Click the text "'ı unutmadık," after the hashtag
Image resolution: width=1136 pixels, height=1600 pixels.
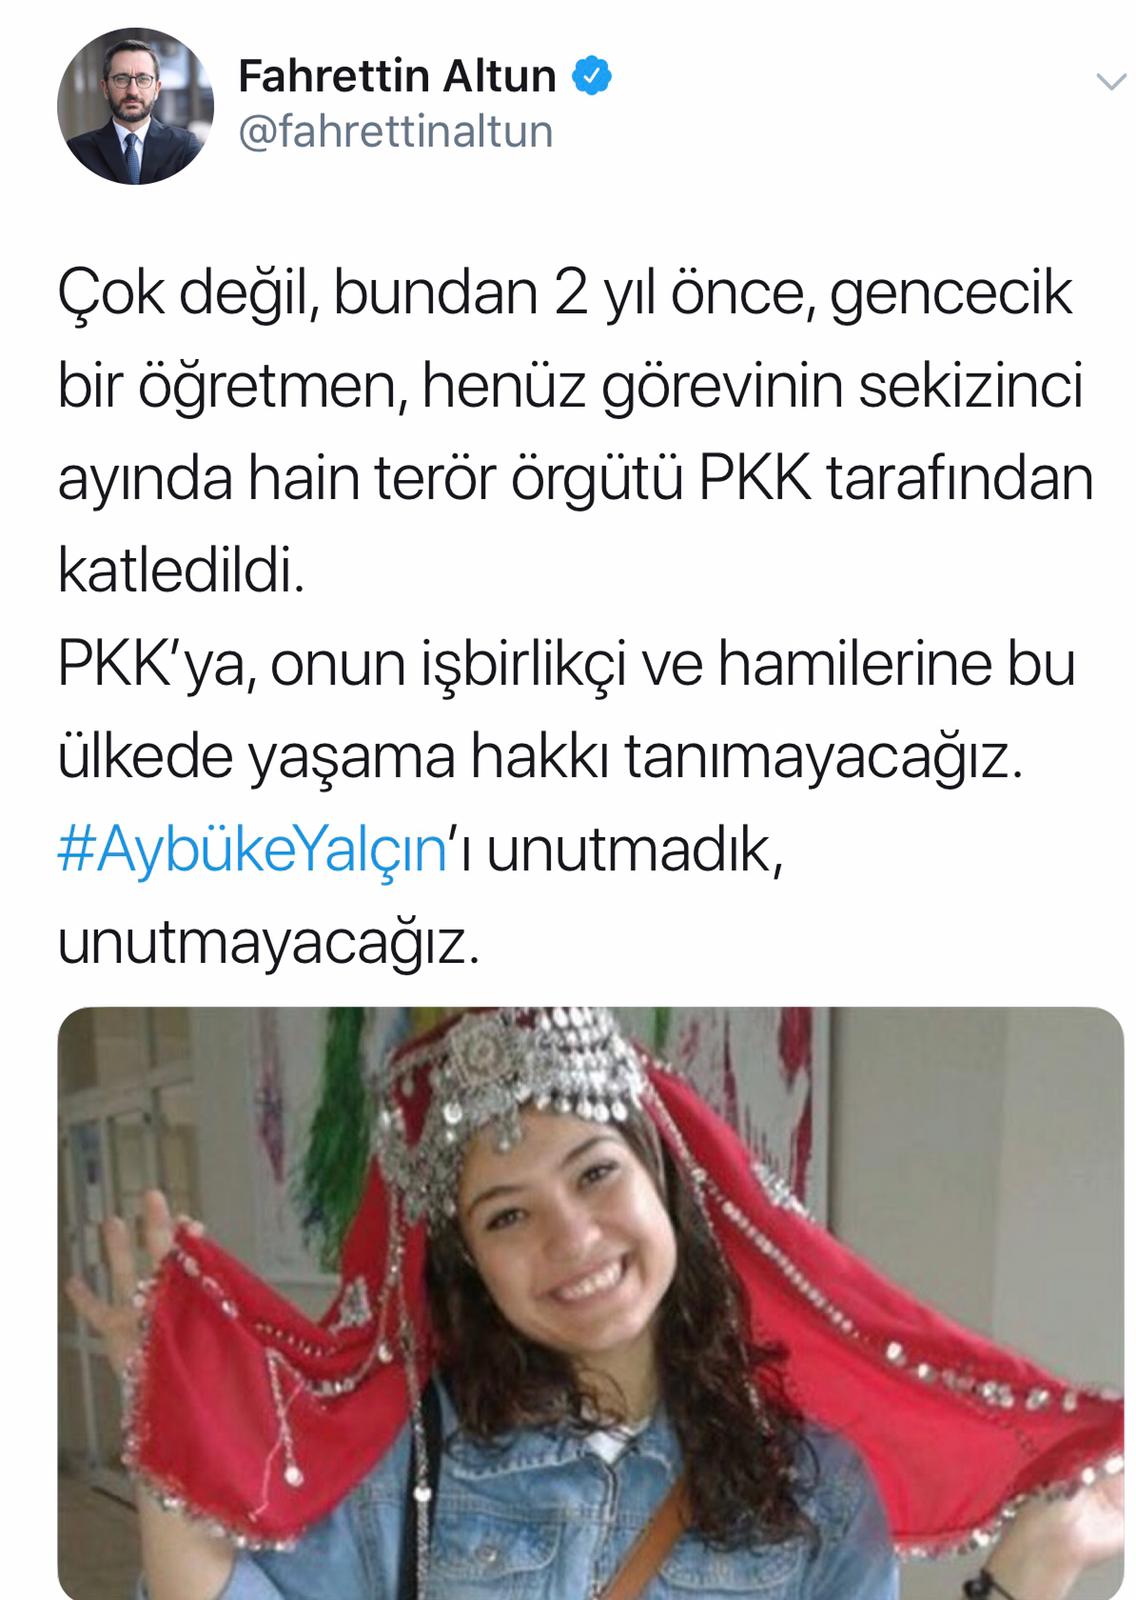(x=615, y=850)
